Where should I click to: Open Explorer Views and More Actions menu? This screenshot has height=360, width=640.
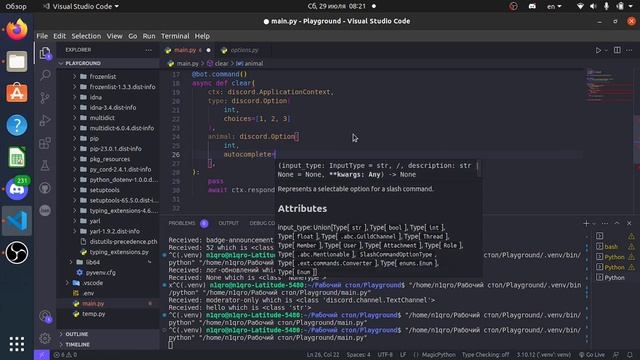coord(149,50)
